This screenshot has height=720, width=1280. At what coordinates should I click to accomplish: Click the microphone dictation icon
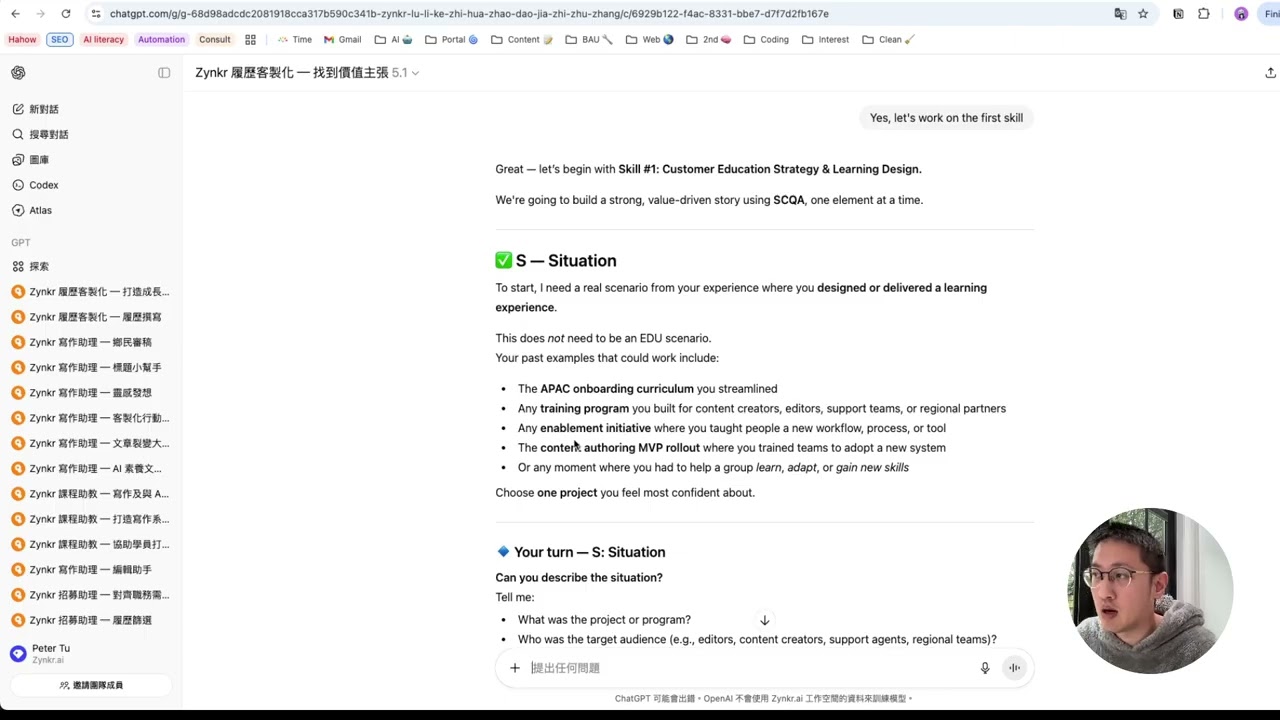pos(985,668)
